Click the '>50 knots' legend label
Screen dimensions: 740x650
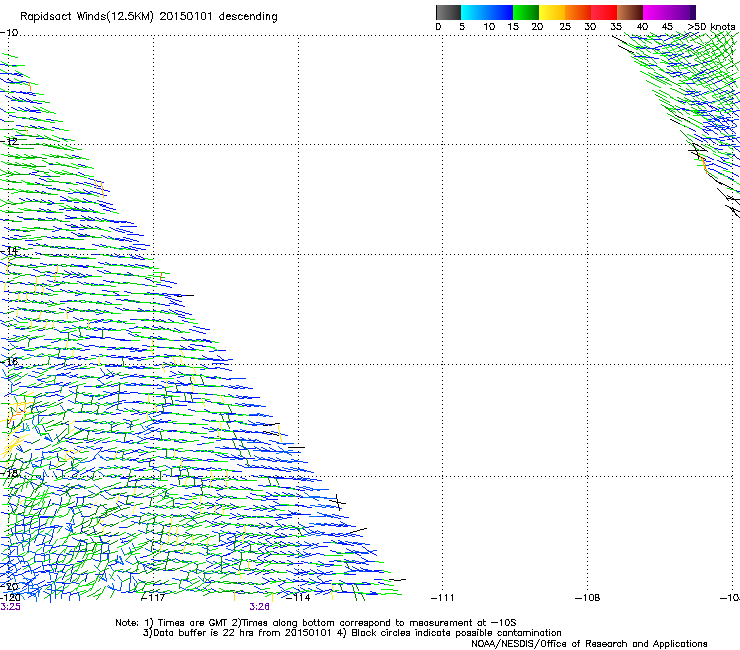tap(711, 27)
